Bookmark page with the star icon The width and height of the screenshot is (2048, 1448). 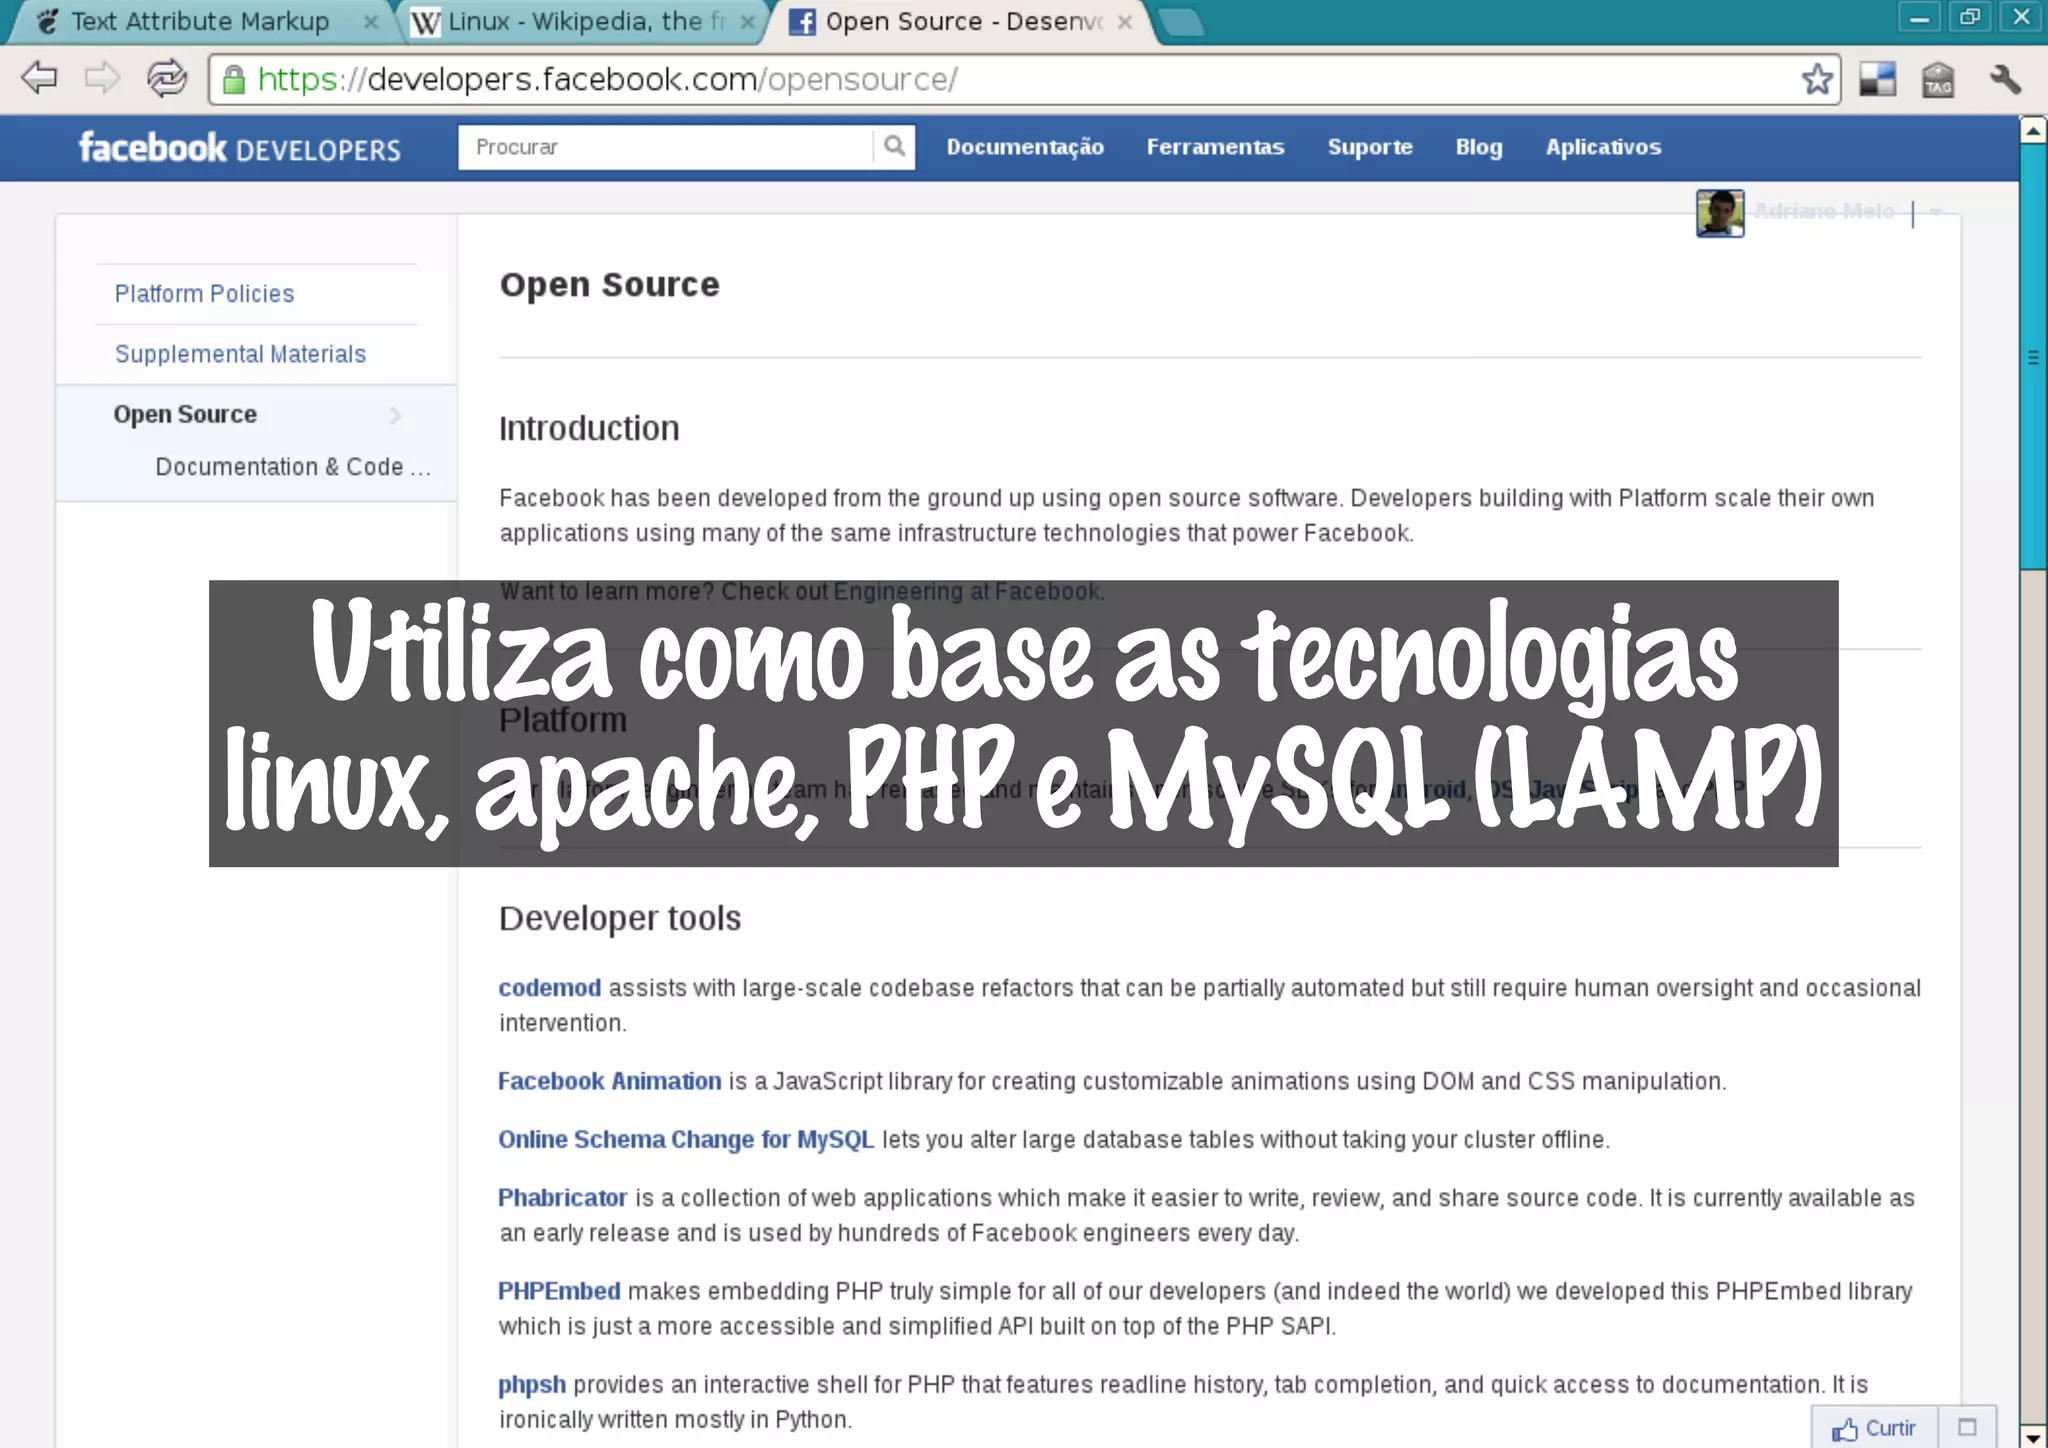click(1817, 79)
